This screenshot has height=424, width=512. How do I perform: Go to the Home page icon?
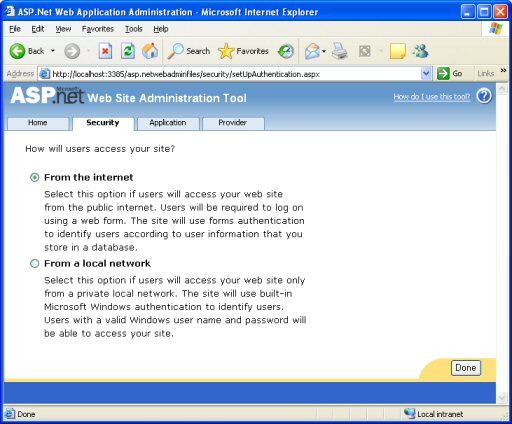pos(150,51)
